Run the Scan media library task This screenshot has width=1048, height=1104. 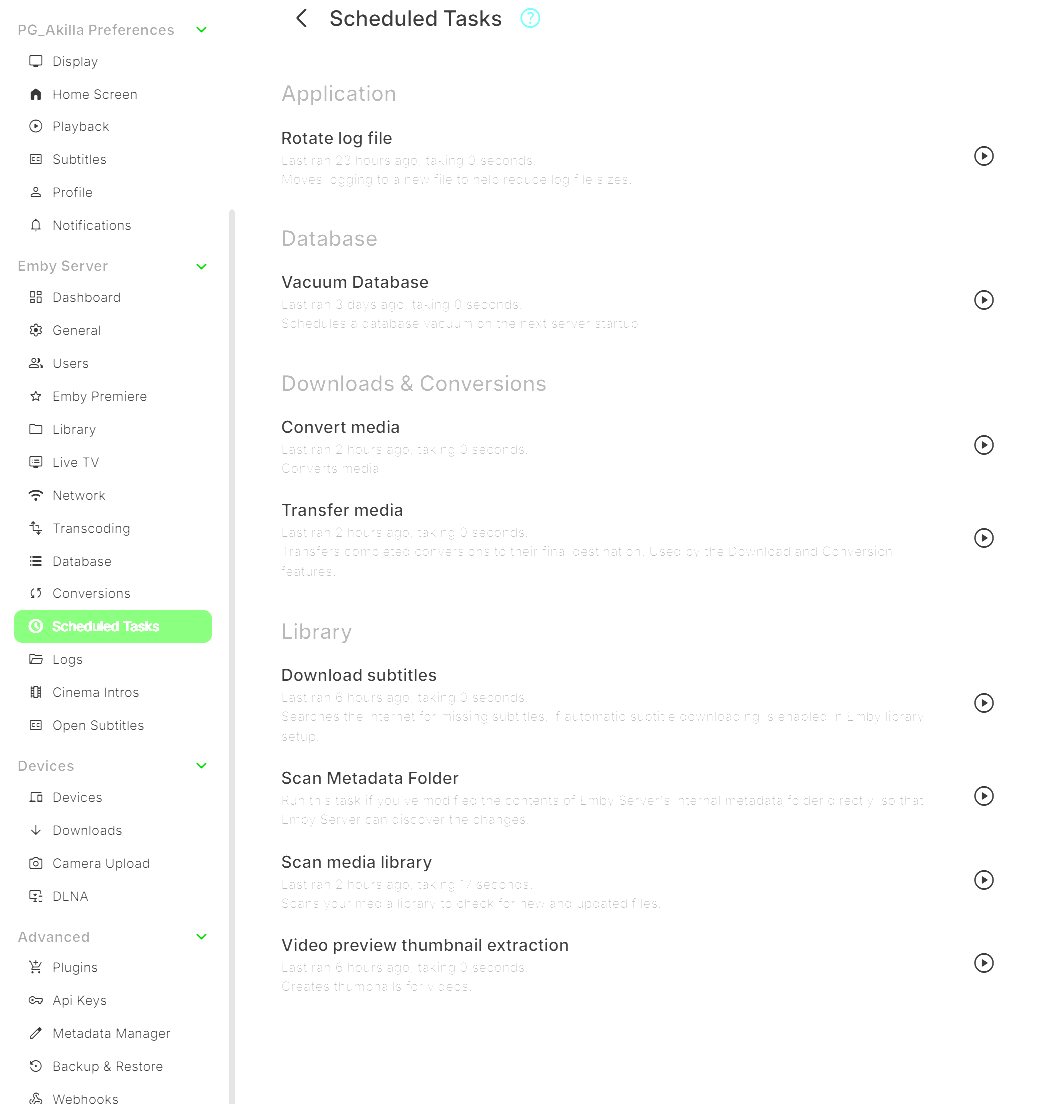(984, 880)
